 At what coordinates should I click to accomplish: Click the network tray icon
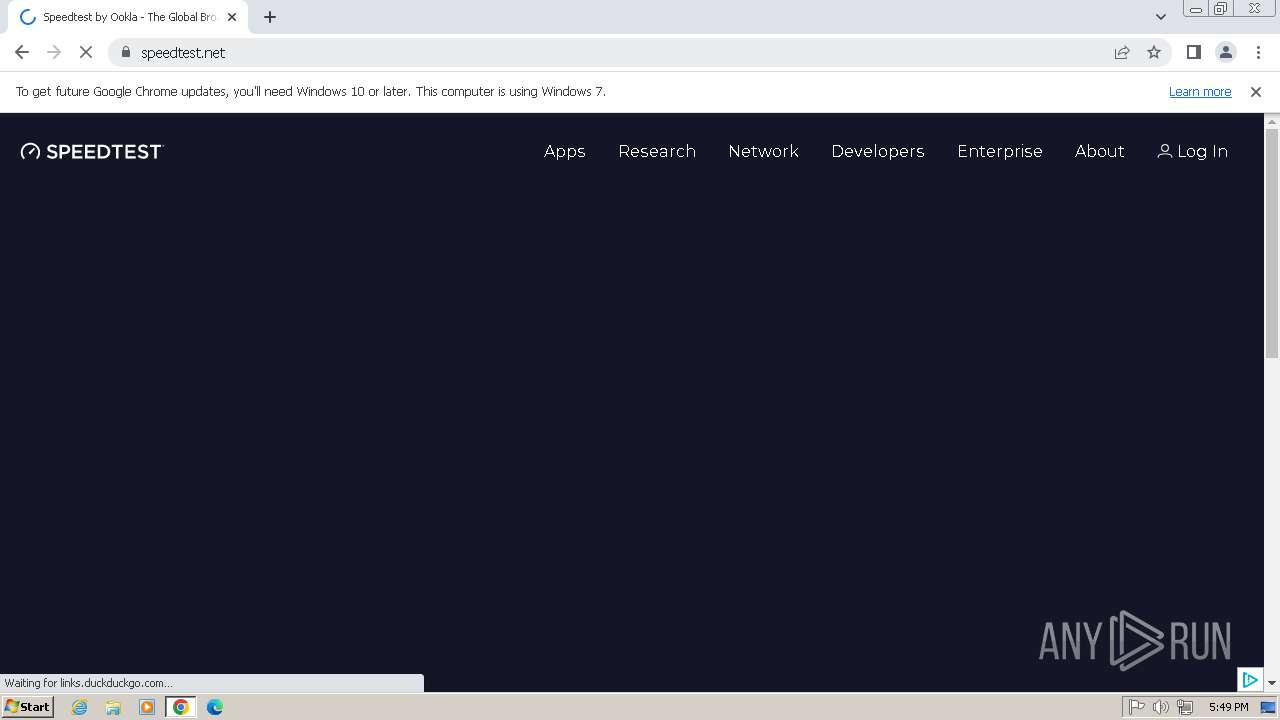1185,707
